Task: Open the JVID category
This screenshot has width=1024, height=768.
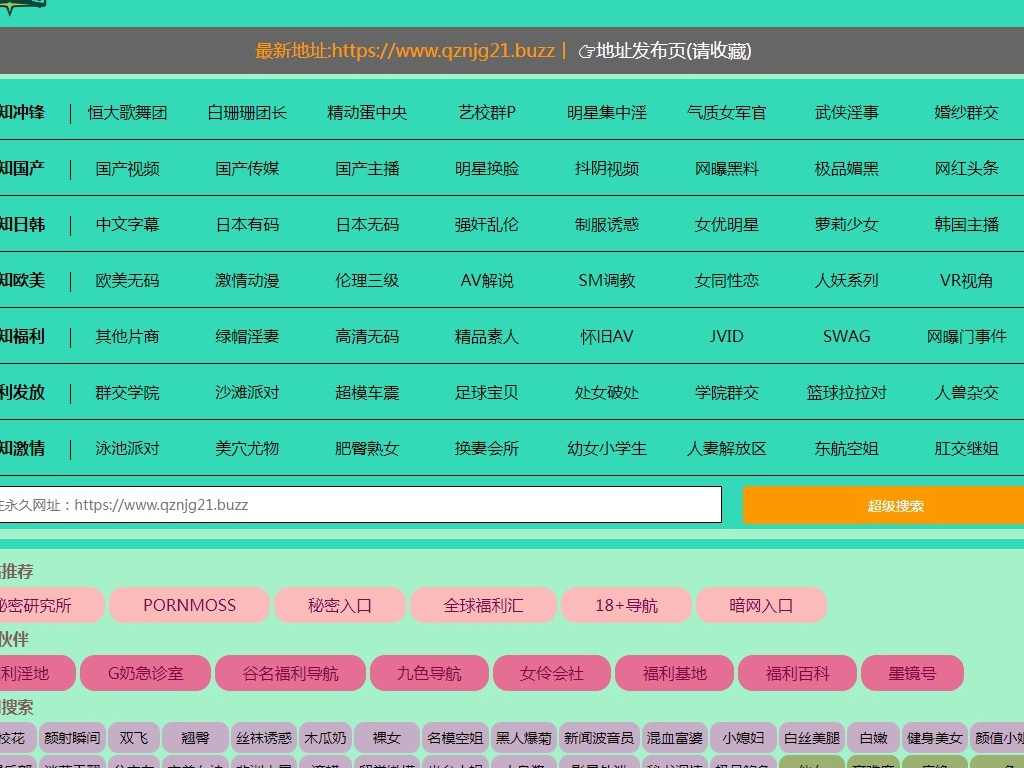Action: tap(726, 337)
